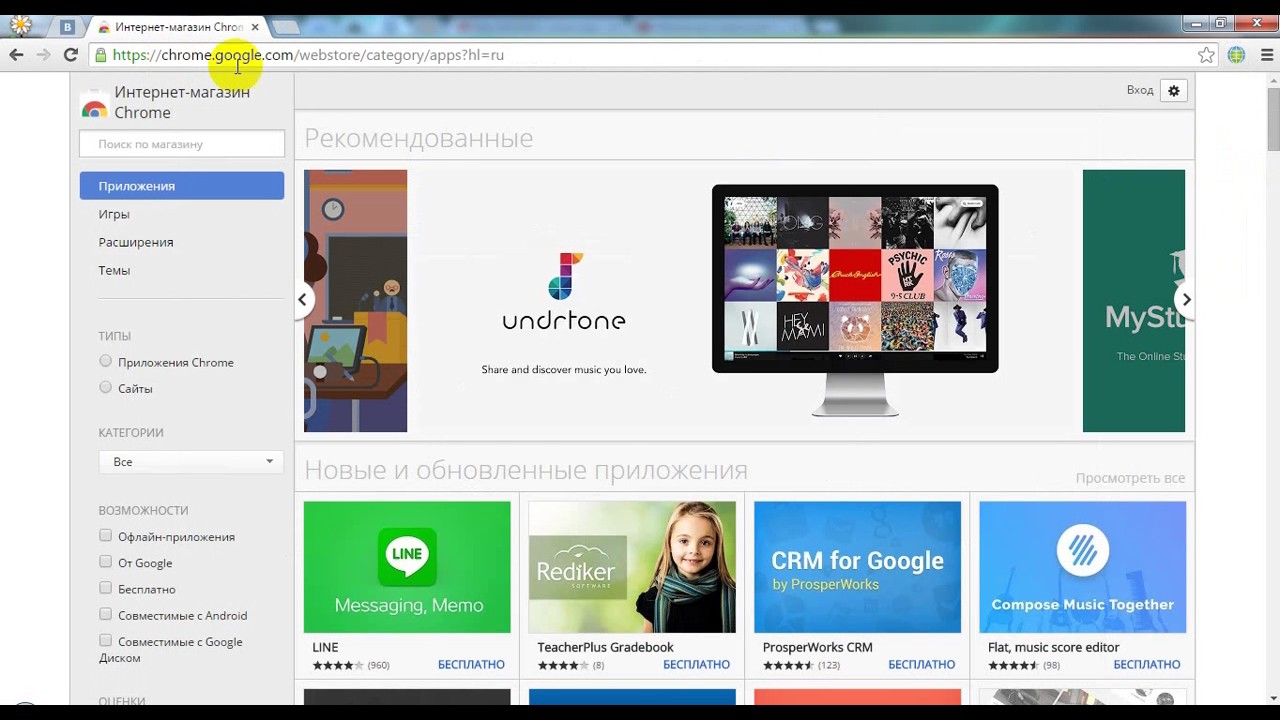1280x720 pixels.
Task: Click БЕСПЛАТНО under LINE
Action: pos(471,665)
